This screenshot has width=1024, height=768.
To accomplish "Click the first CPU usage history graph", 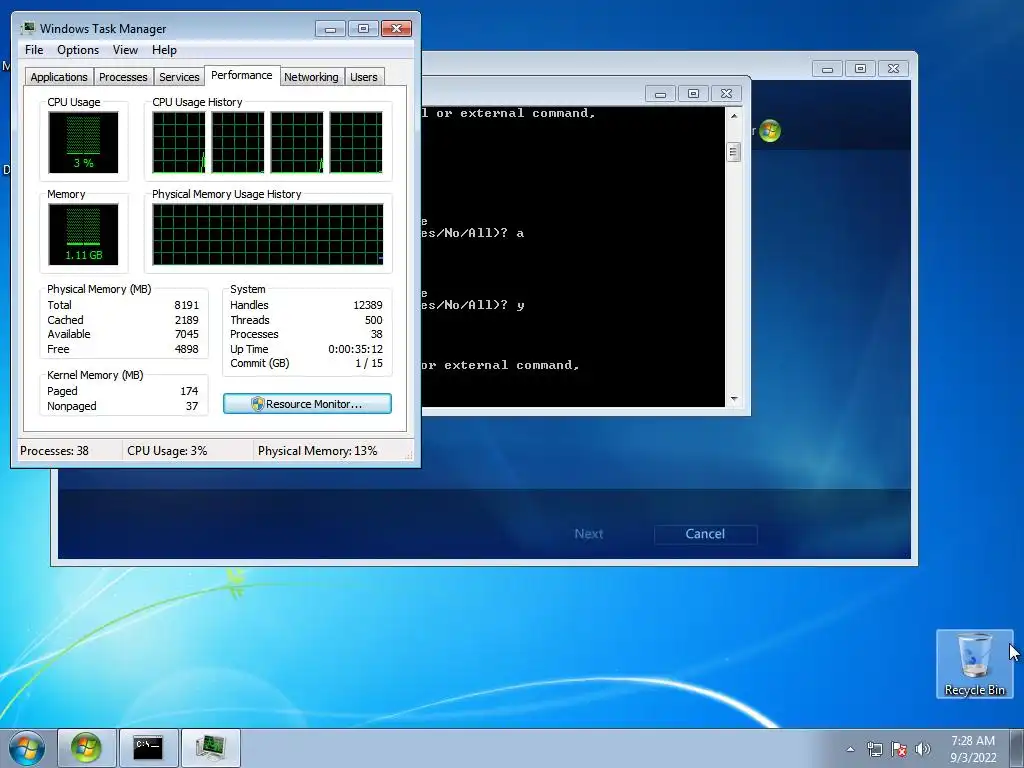I will point(179,142).
